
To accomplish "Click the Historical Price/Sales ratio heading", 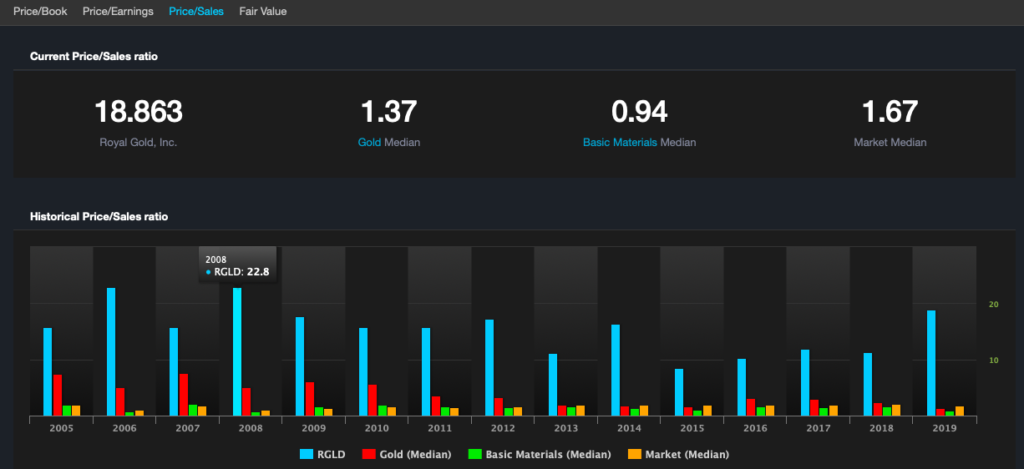I will pos(99,216).
